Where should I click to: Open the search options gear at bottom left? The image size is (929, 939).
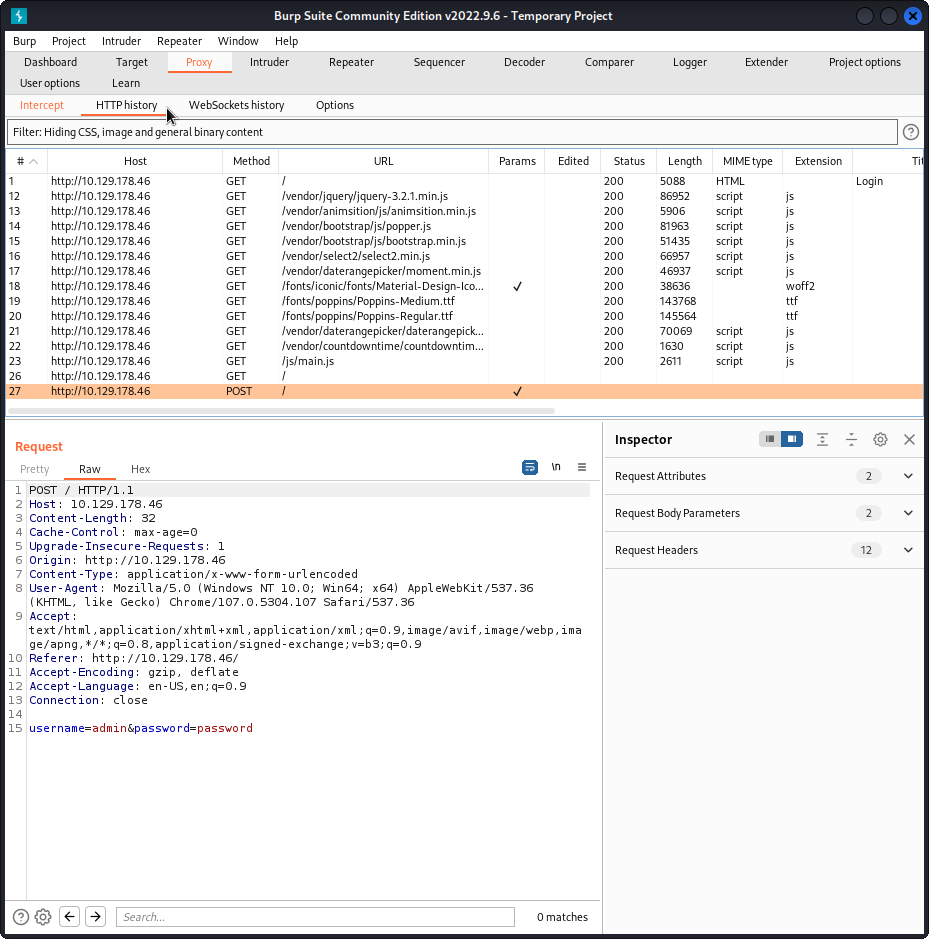42,916
